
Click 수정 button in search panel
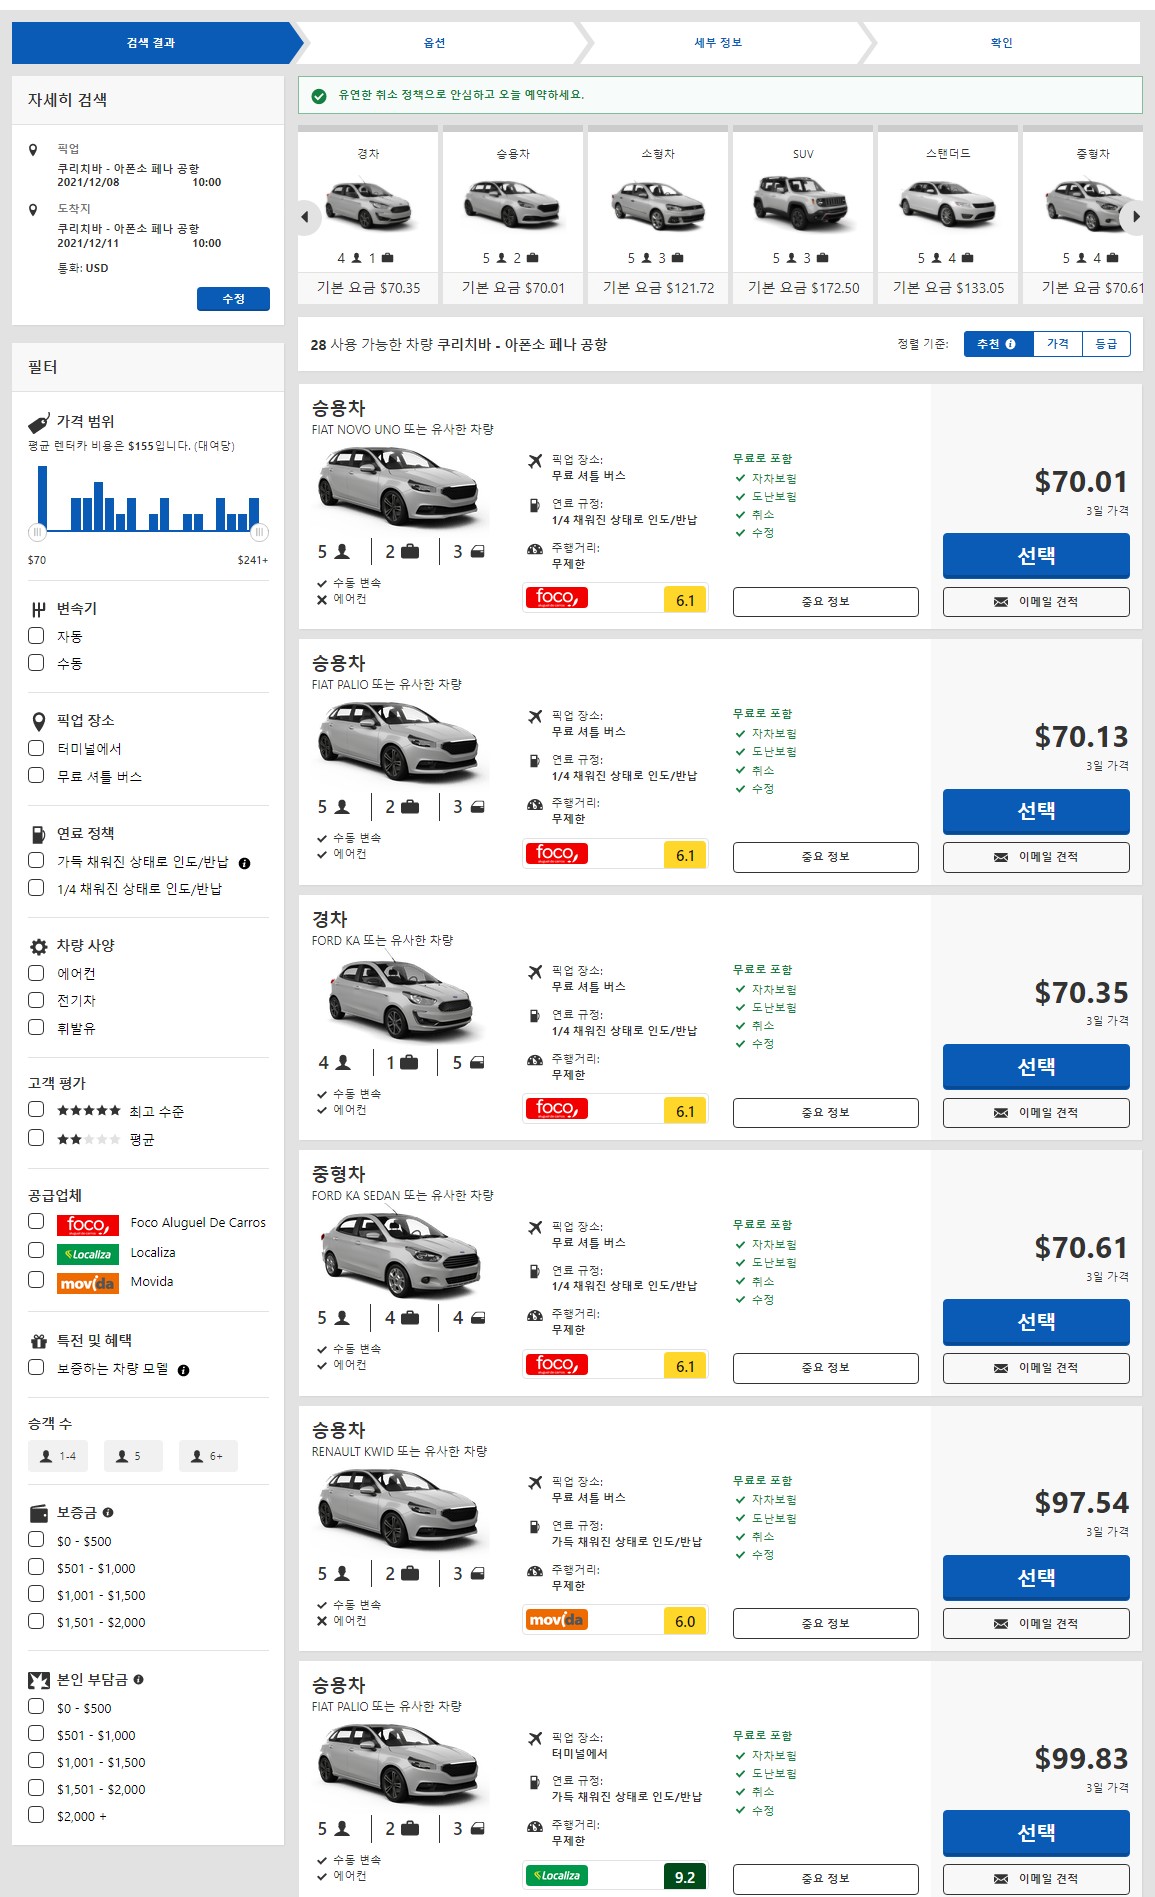coord(233,299)
